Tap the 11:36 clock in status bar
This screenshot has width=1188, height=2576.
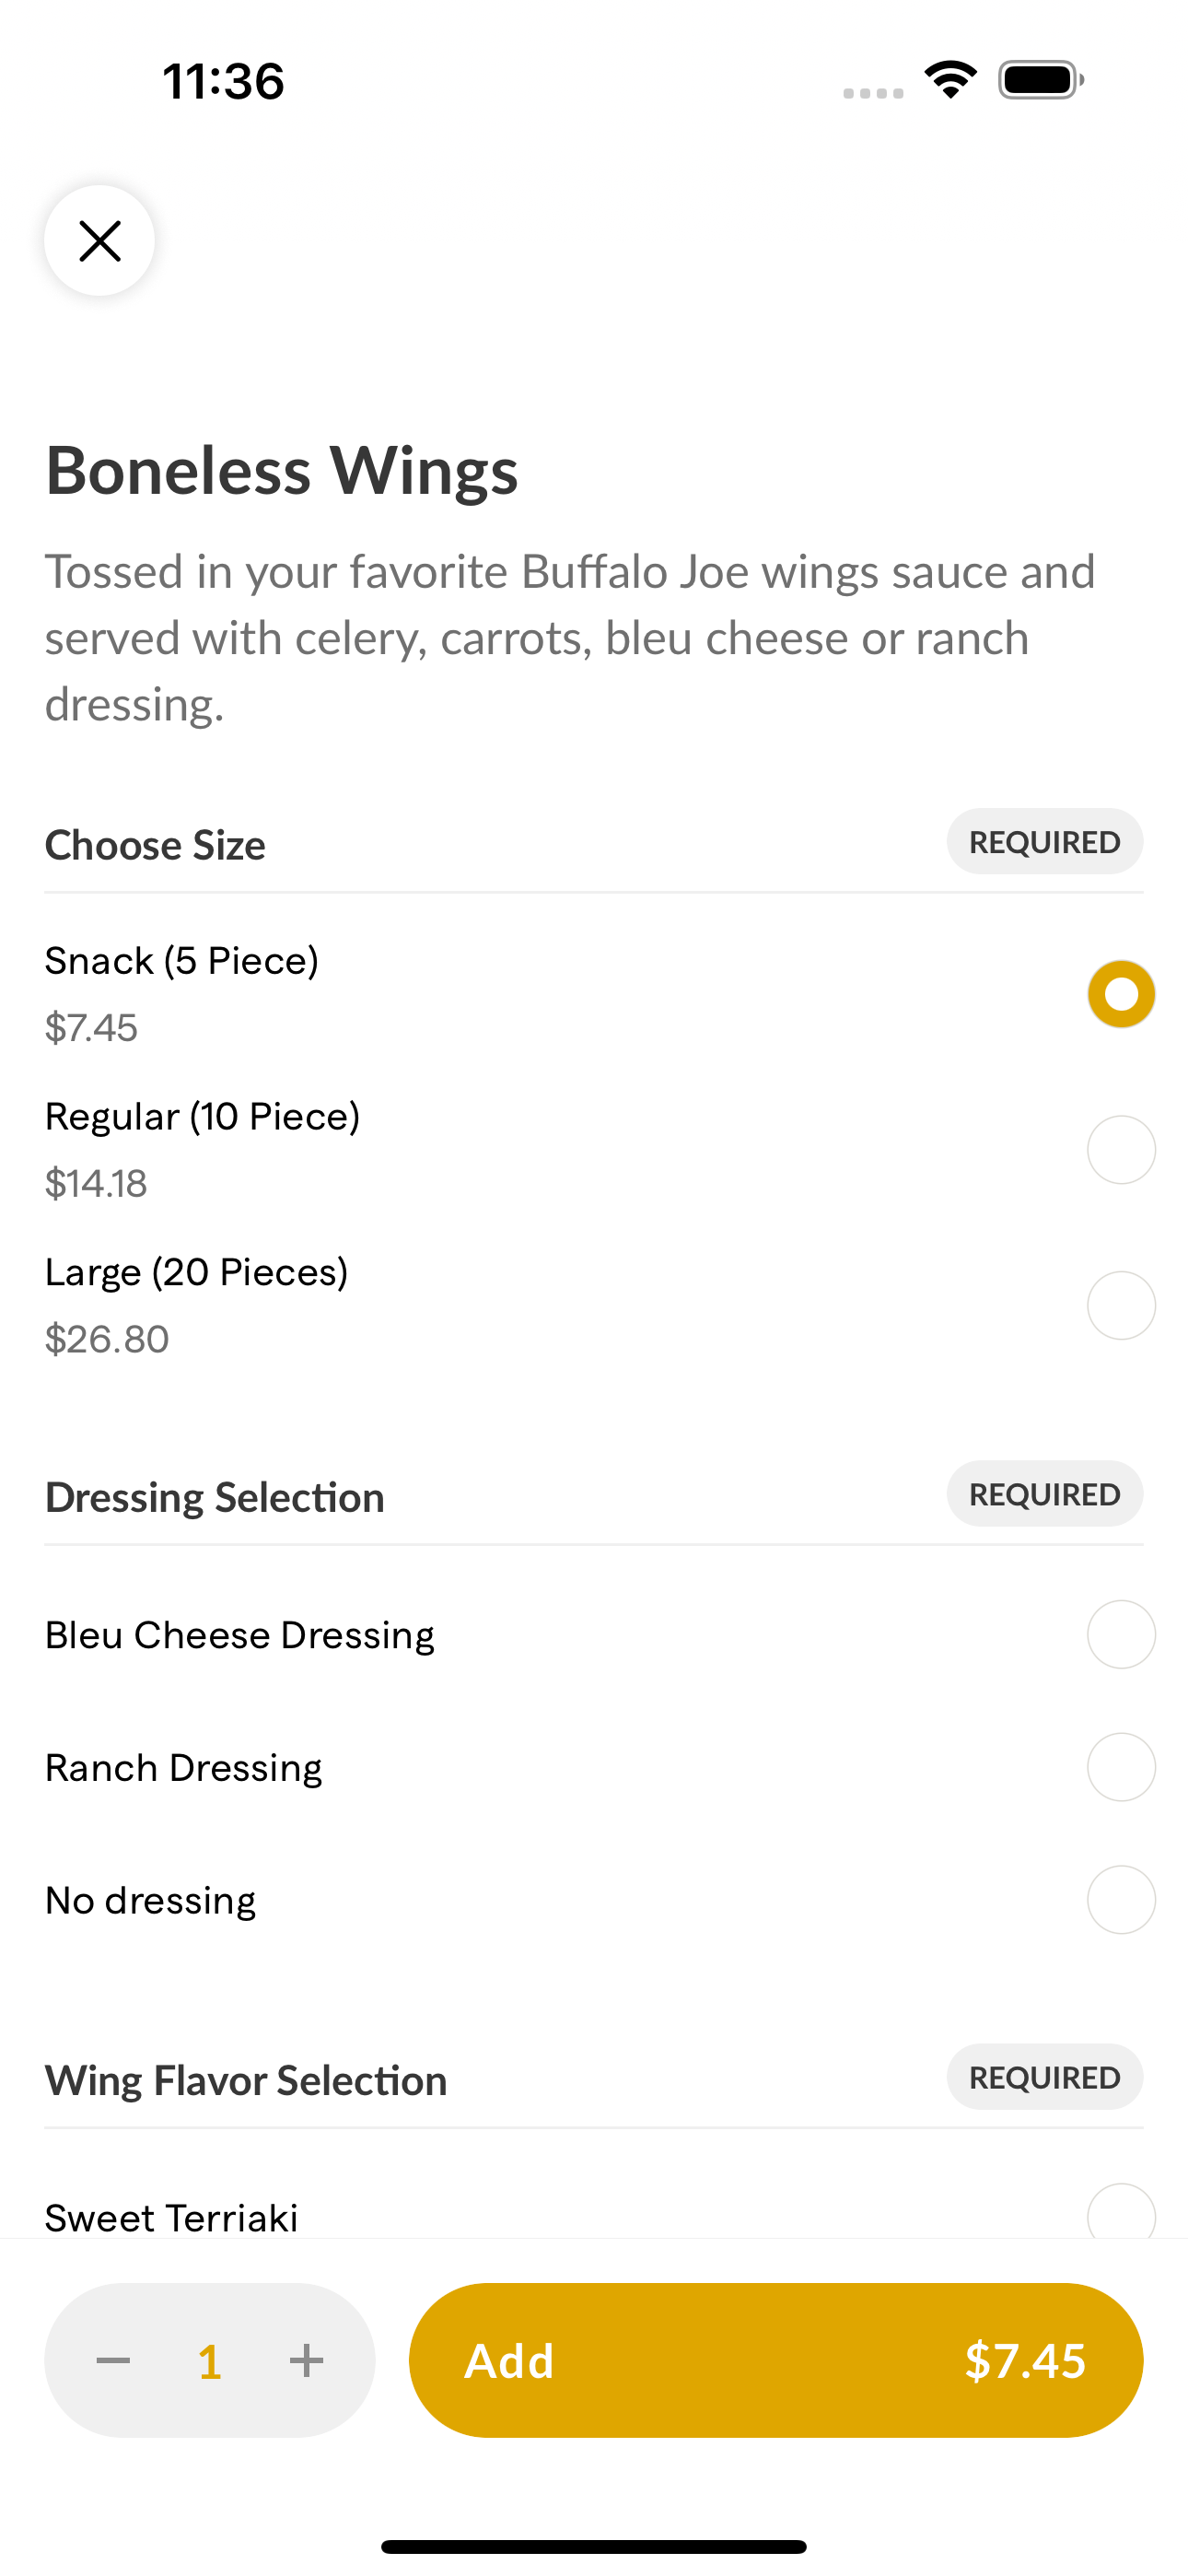coord(224,81)
